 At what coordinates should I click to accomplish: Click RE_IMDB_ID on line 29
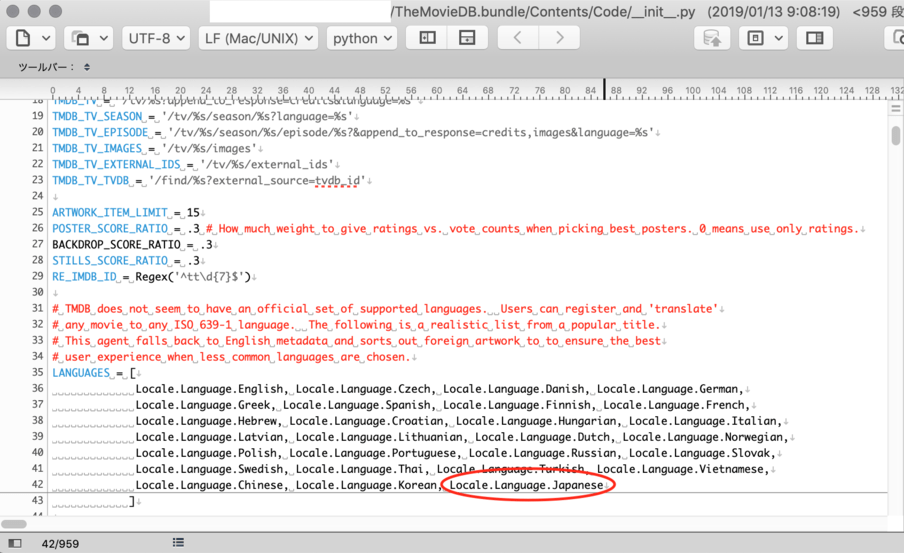point(84,277)
